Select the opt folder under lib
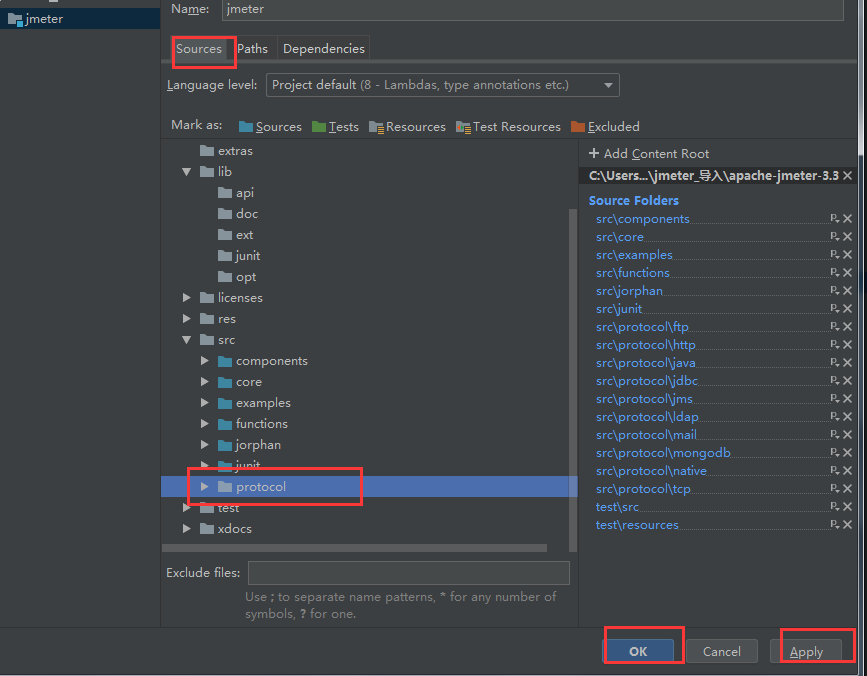The width and height of the screenshot is (867, 676). (x=237, y=277)
